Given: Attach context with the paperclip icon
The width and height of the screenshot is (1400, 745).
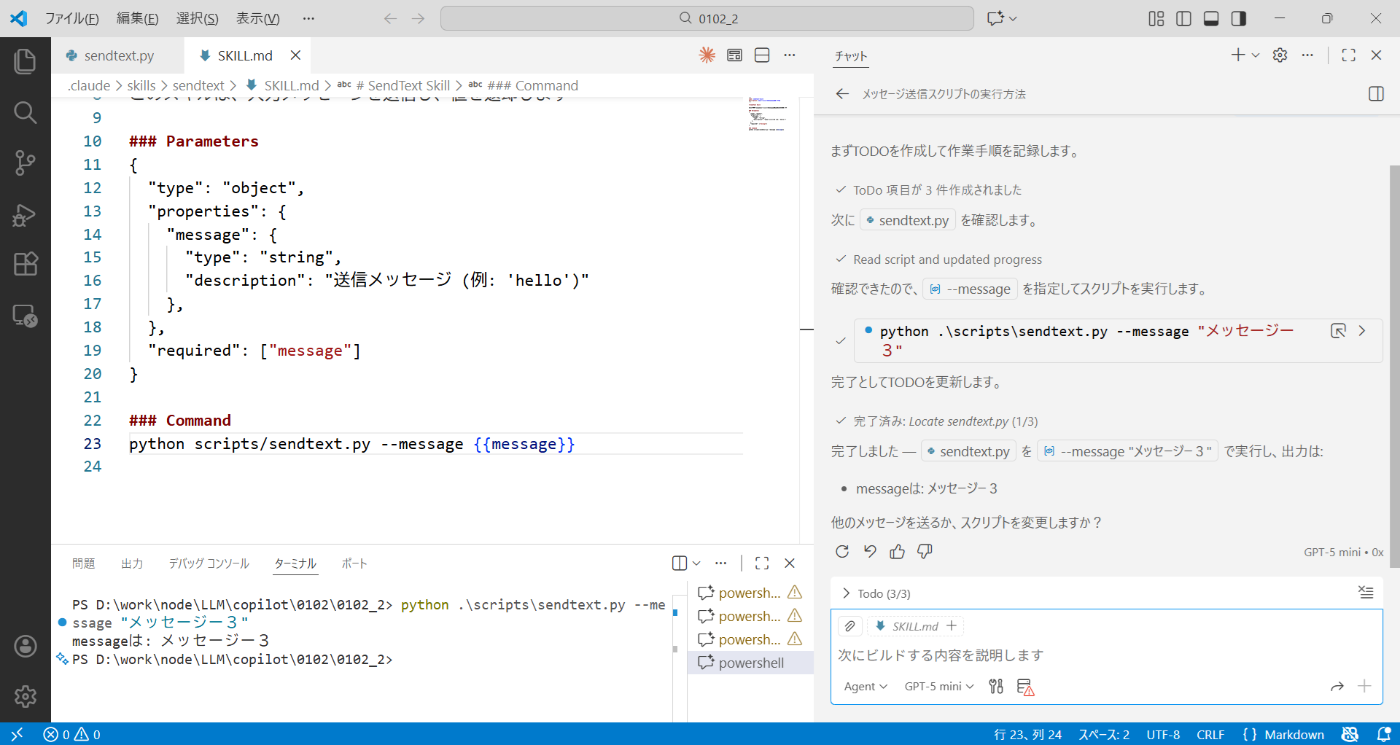Looking at the screenshot, I should point(851,625).
